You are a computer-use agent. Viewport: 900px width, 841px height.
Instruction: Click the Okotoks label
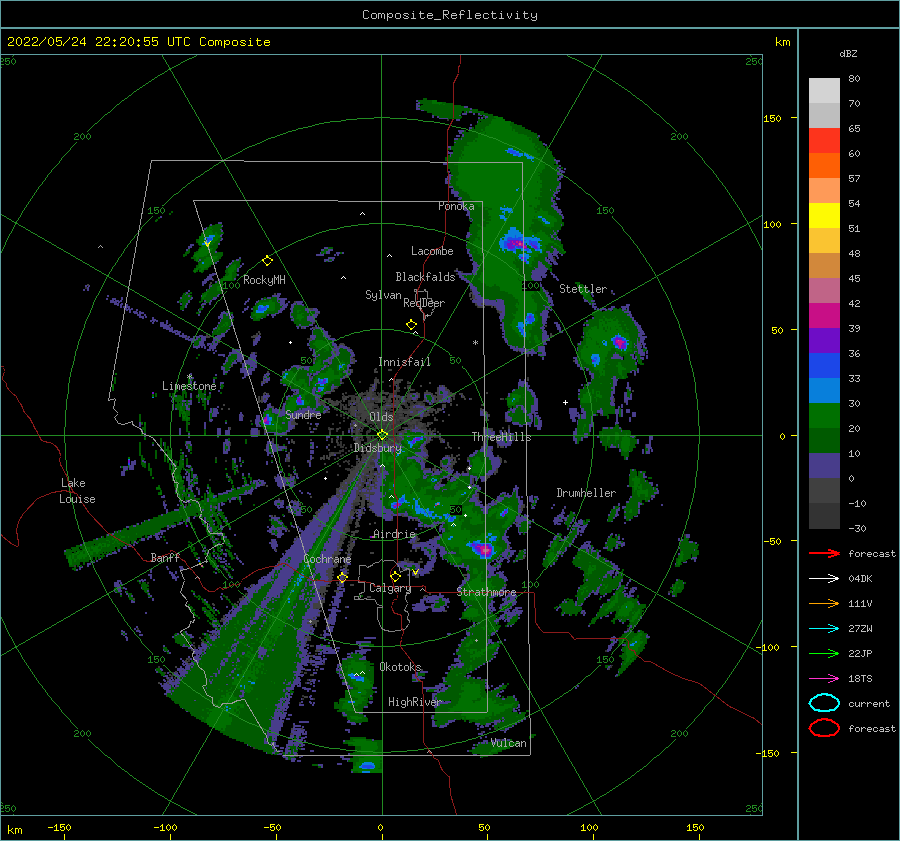pyautogui.click(x=400, y=667)
